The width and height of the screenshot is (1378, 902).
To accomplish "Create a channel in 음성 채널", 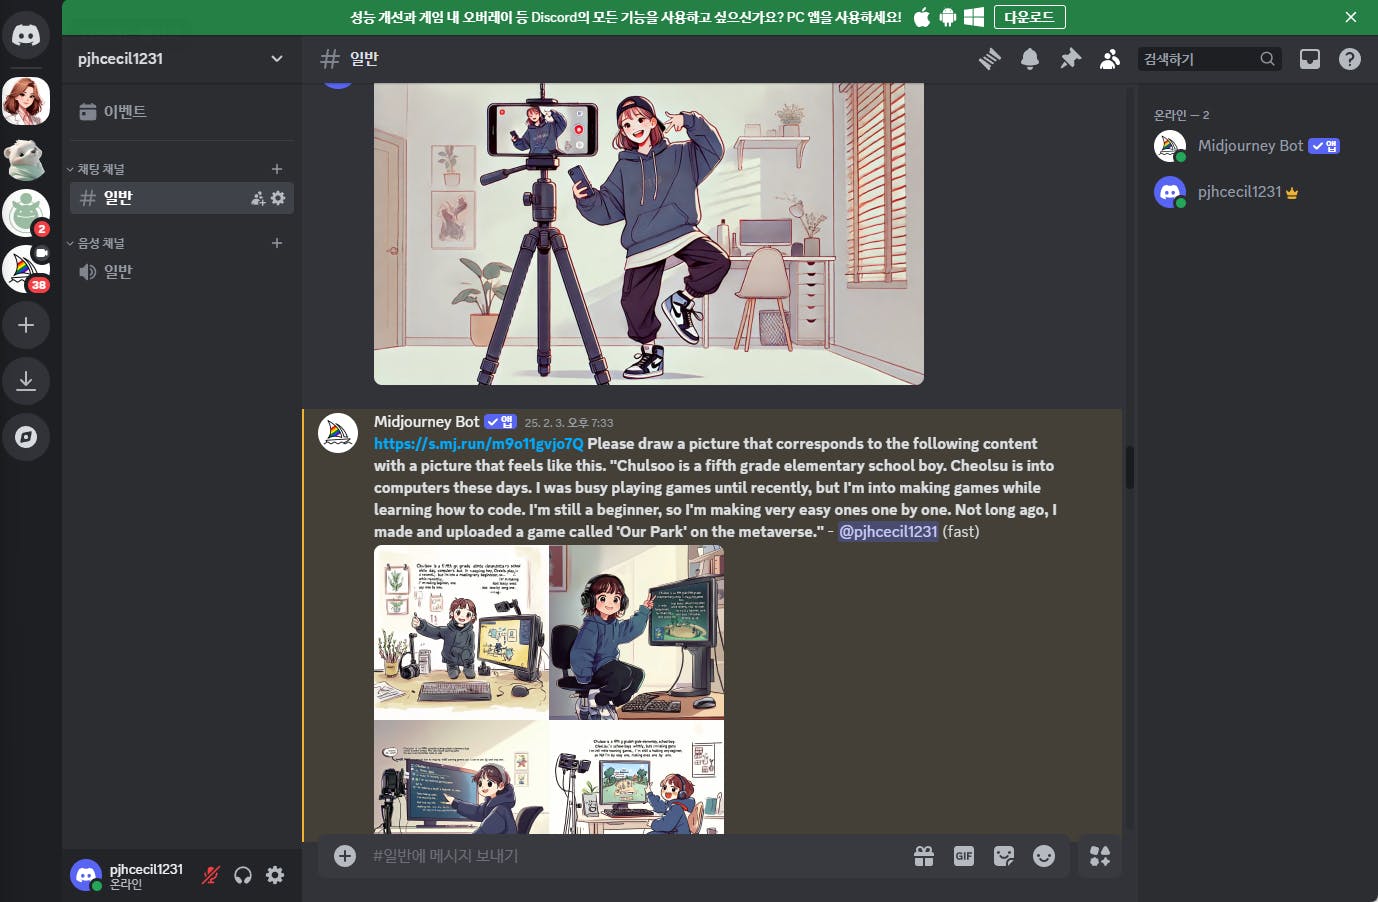I will pyautogui.click(x=277, y=243).
